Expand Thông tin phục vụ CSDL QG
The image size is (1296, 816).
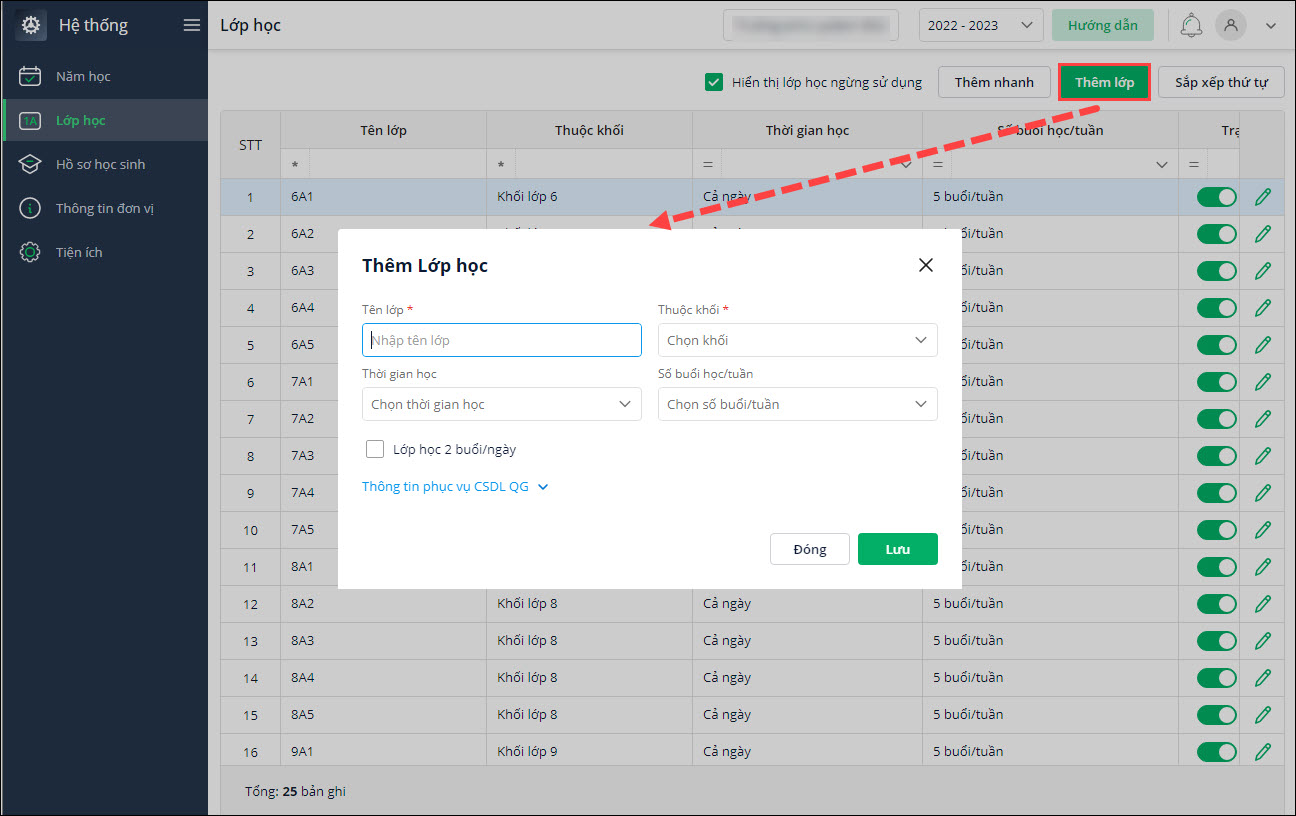455,487
